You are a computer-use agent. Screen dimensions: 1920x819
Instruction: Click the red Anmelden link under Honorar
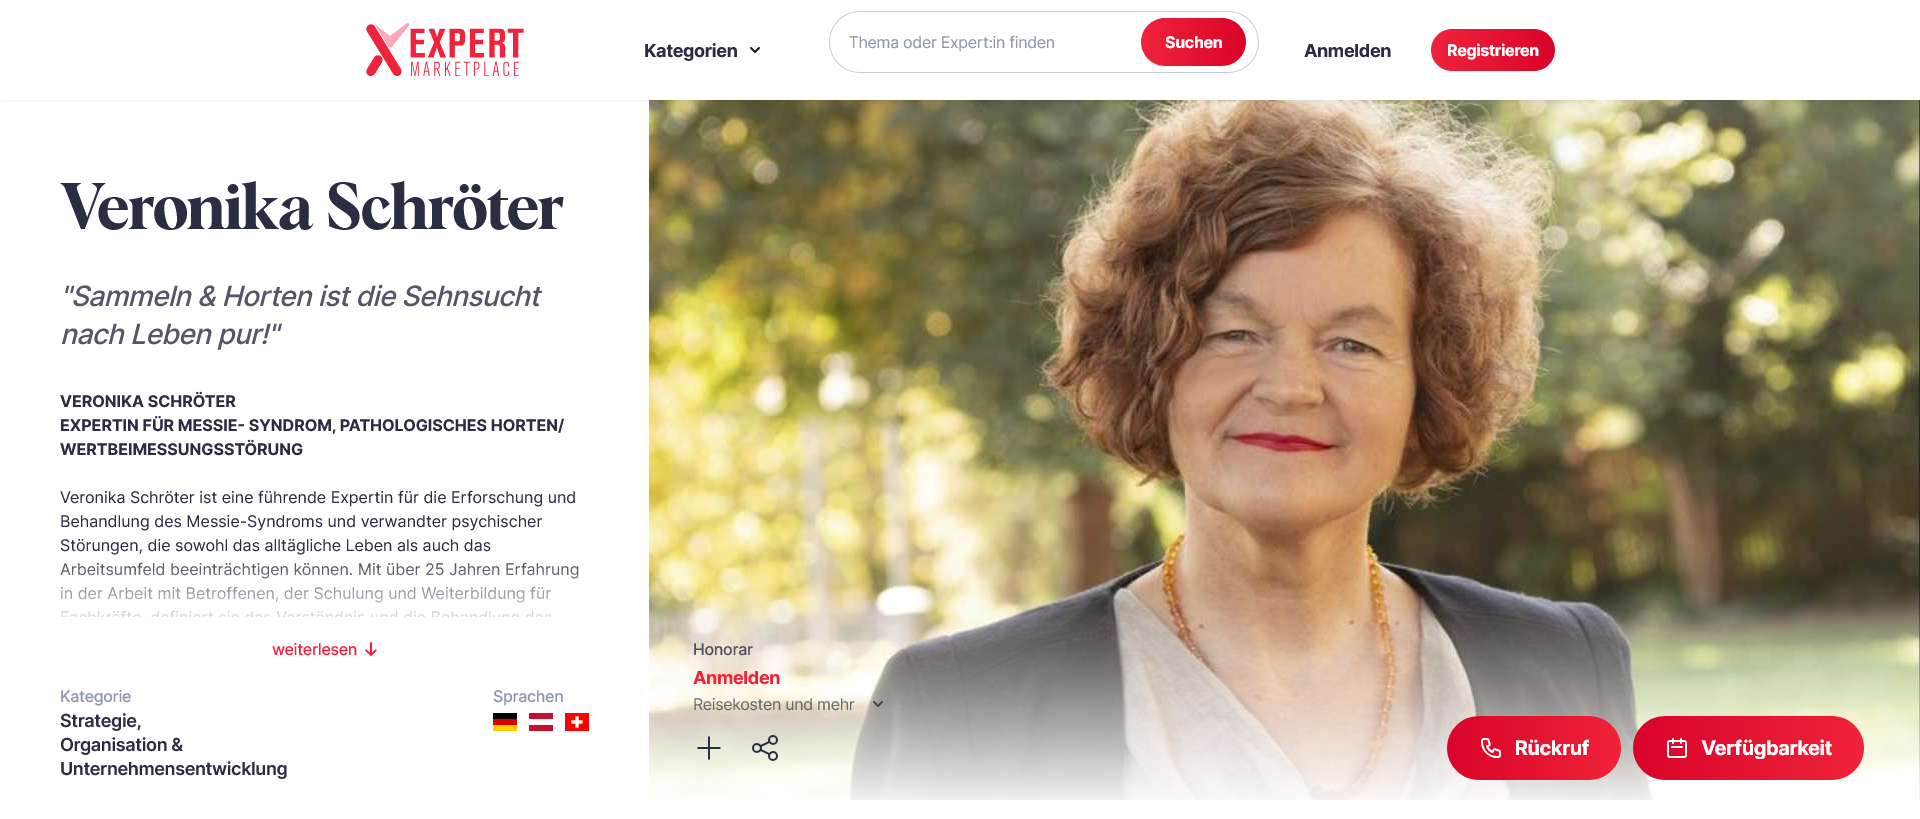736,678
